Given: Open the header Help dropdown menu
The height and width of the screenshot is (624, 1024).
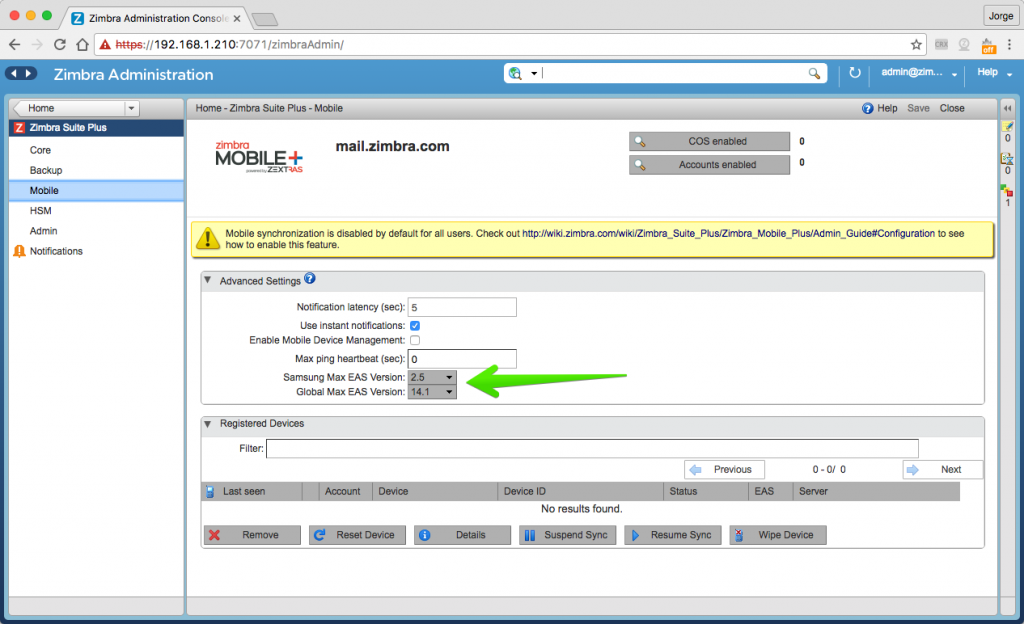Looking at the screenshot, I should point(995,73).
